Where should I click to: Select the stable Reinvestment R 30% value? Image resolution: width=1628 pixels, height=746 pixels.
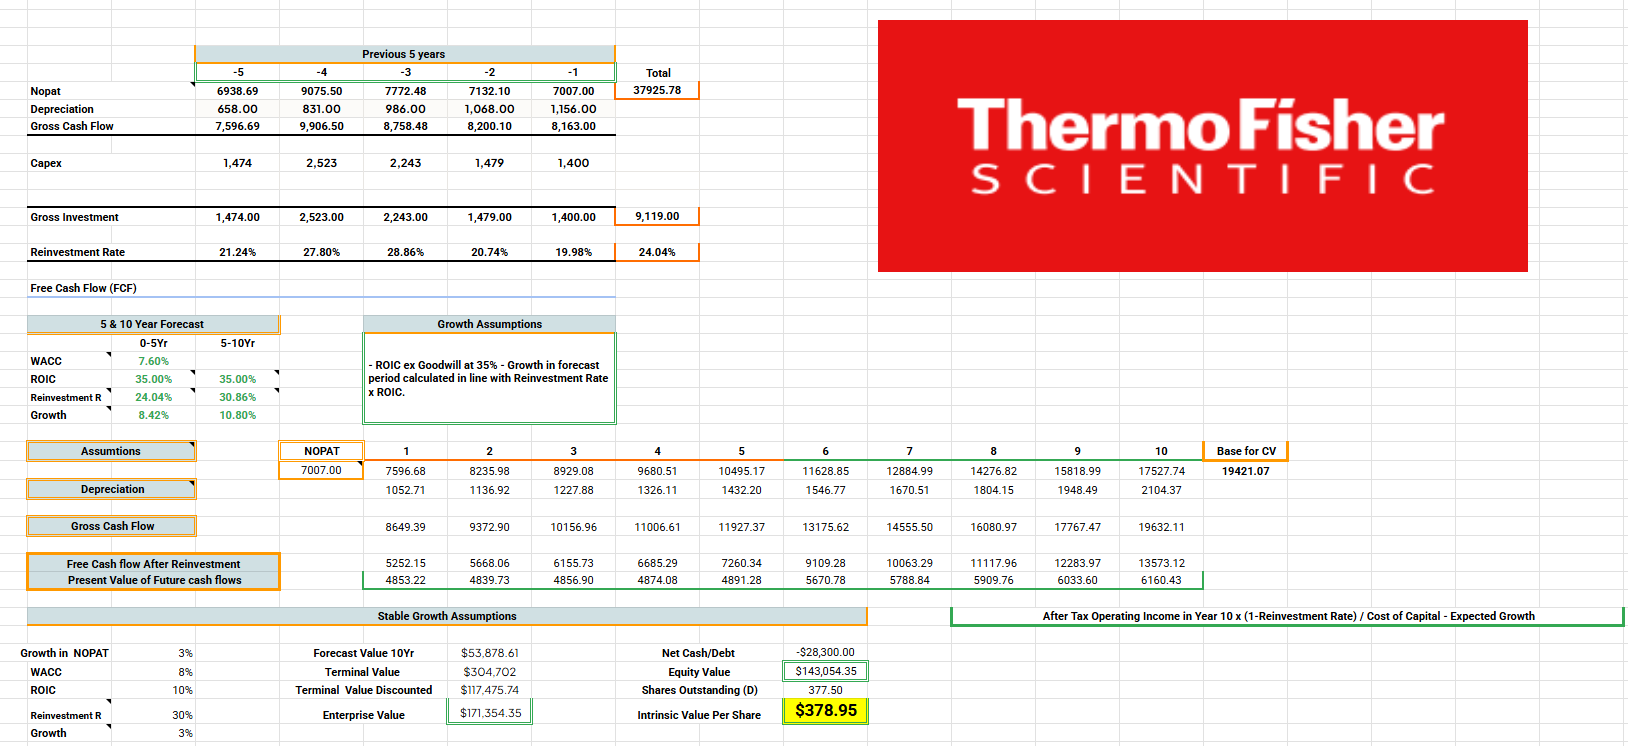coord(182,715)
